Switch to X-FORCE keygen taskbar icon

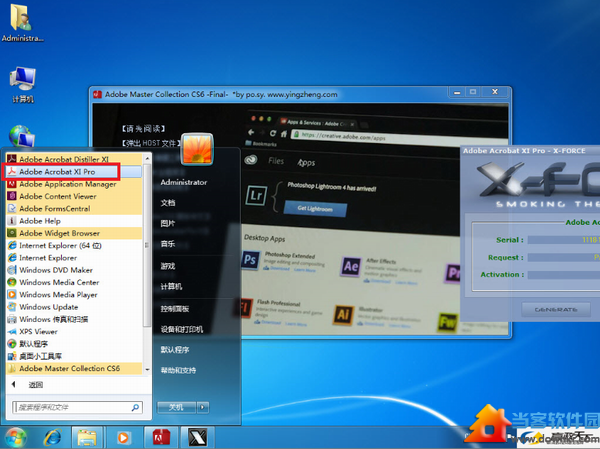pyautogui.click(x=197, y=437)
